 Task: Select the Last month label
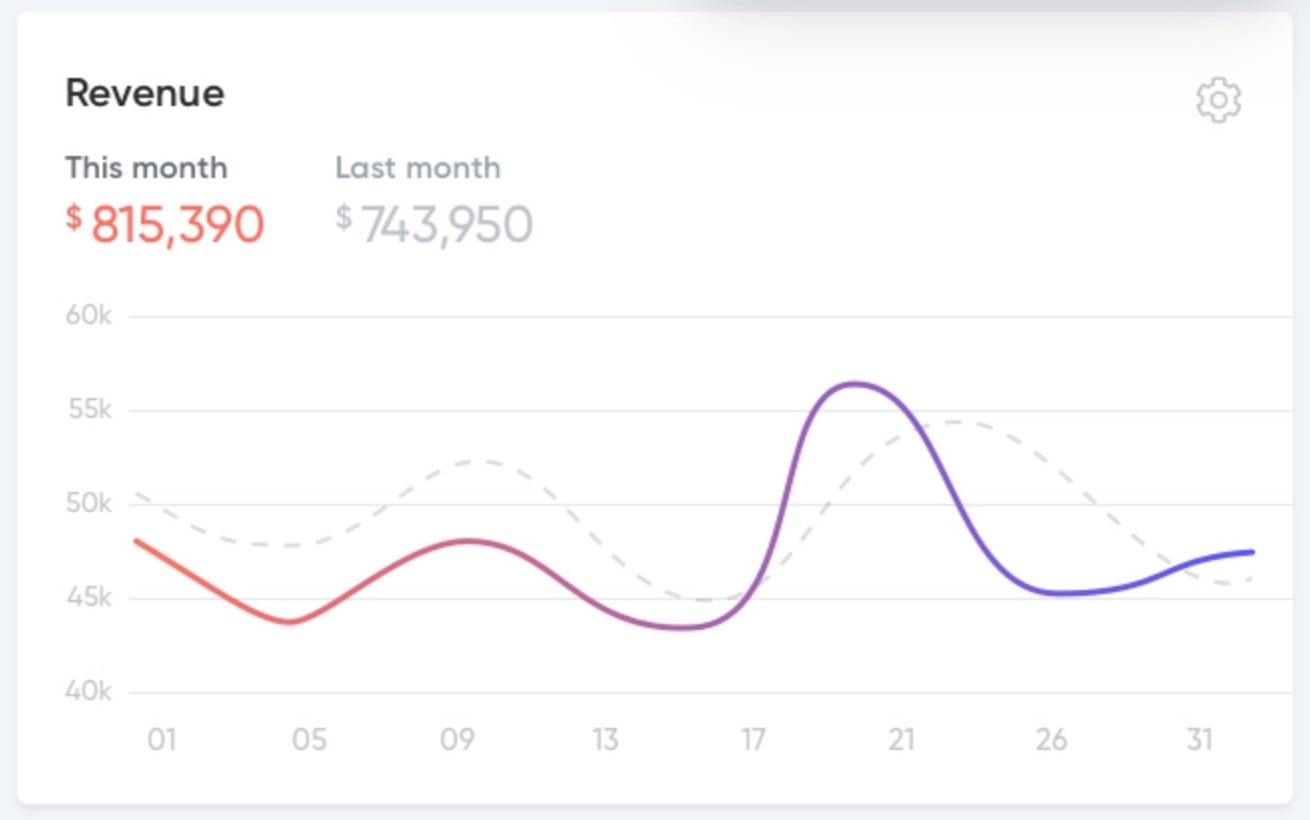418,167
